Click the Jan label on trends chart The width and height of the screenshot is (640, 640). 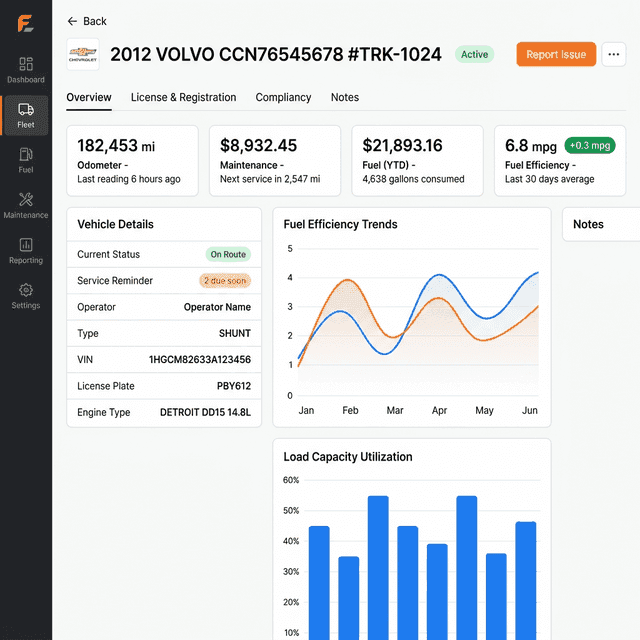point(306,411)
